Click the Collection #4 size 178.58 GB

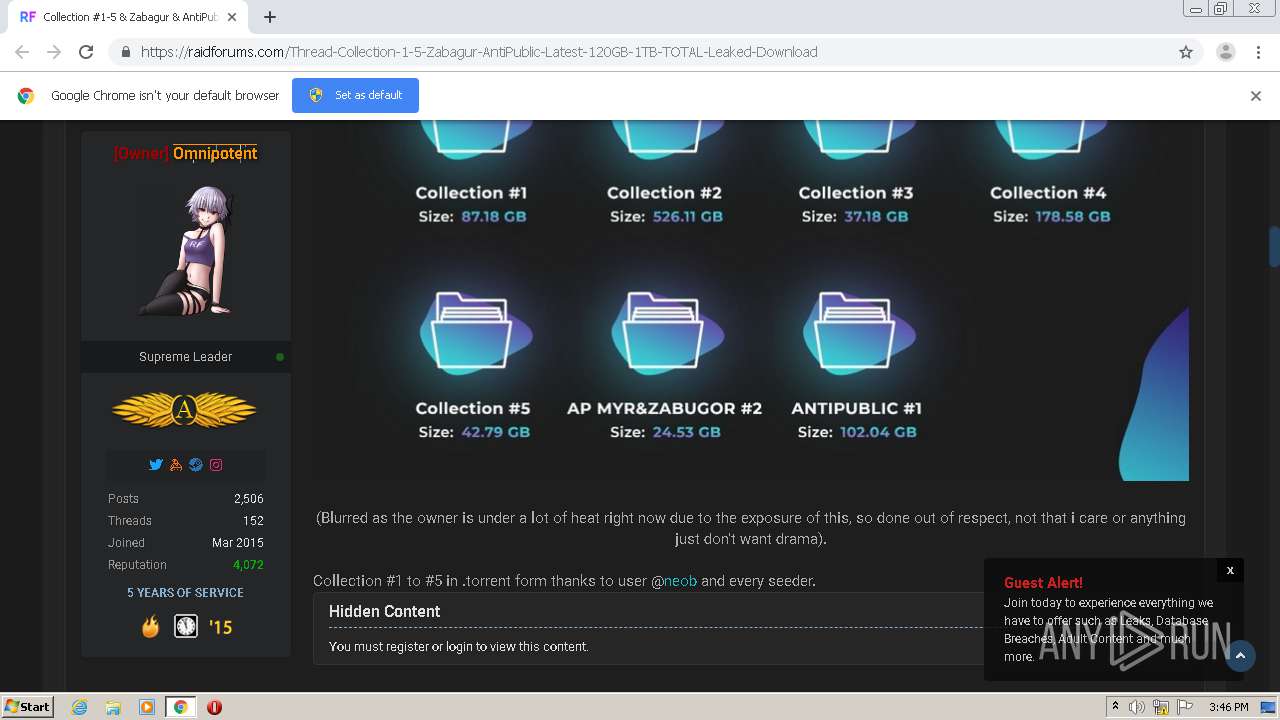[x=1072, y=216]
